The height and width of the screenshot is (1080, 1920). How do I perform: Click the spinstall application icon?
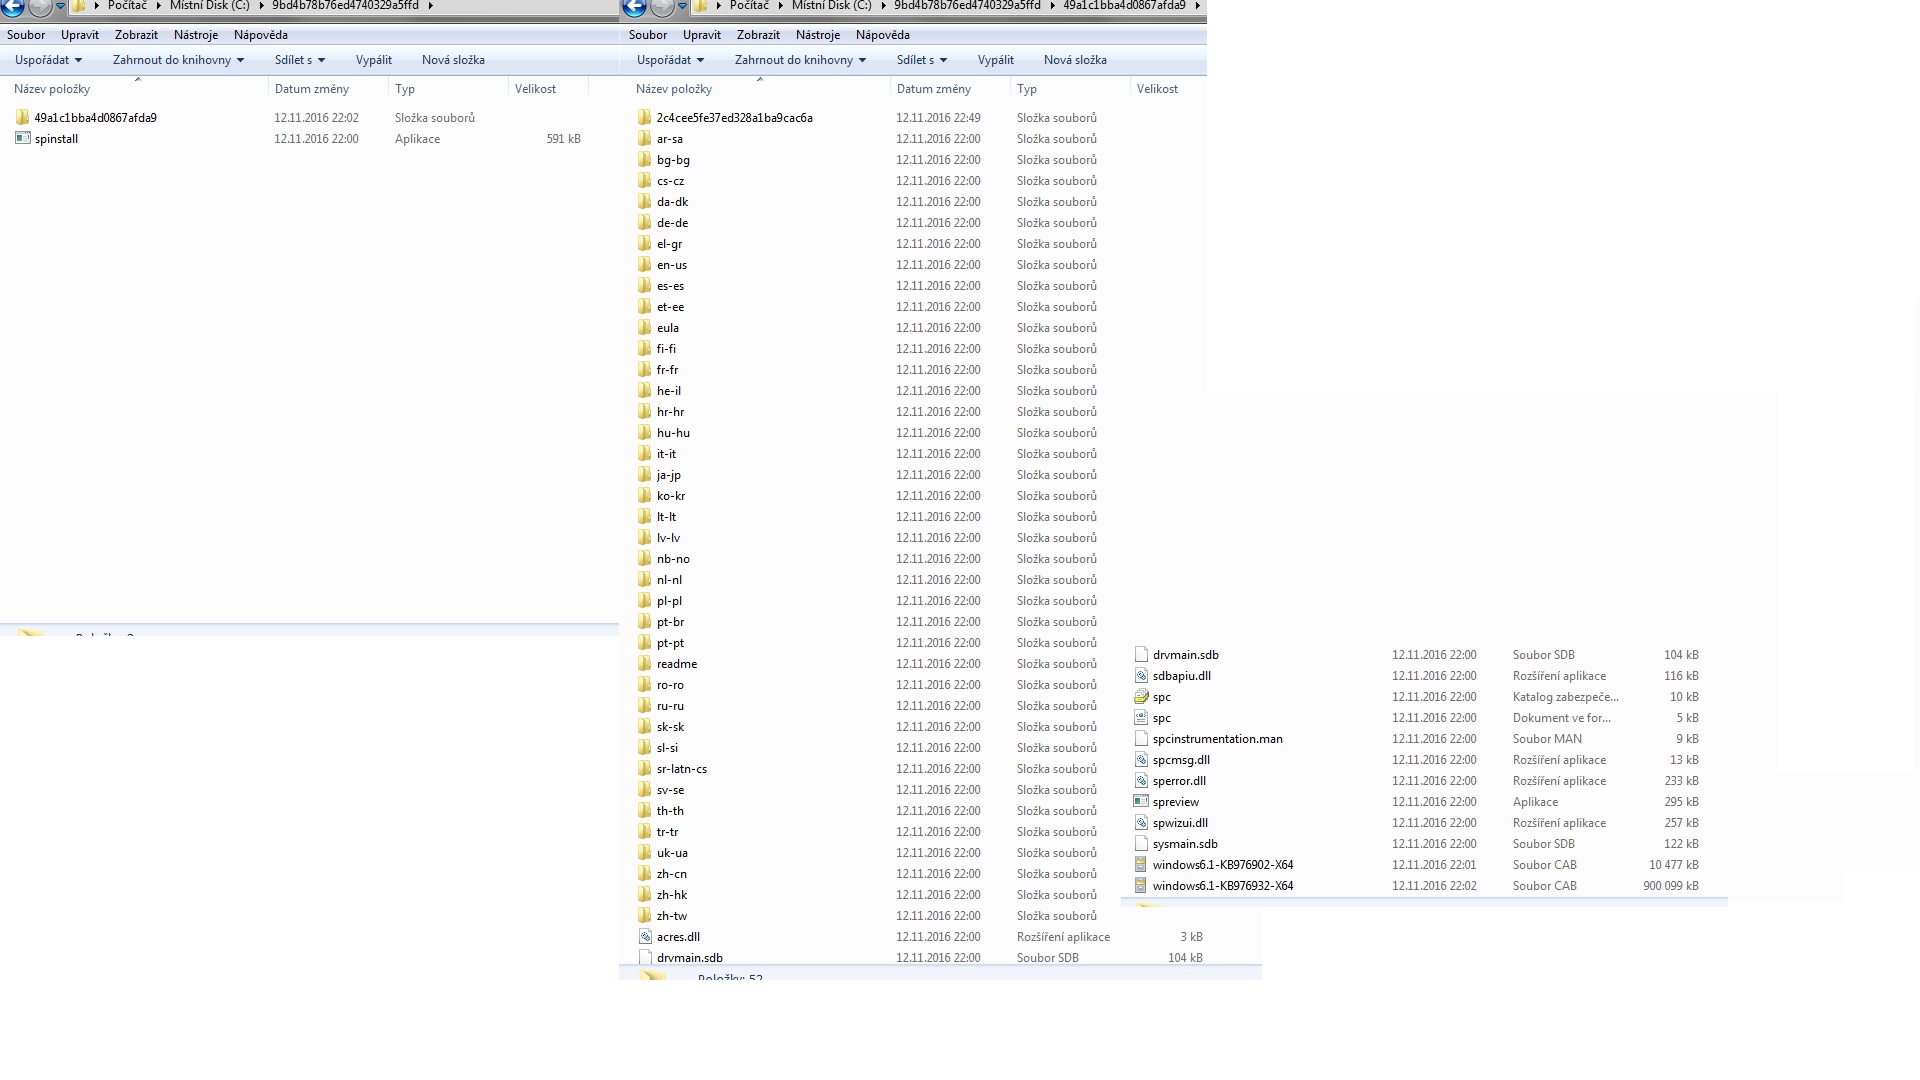(x=23, y=139)
